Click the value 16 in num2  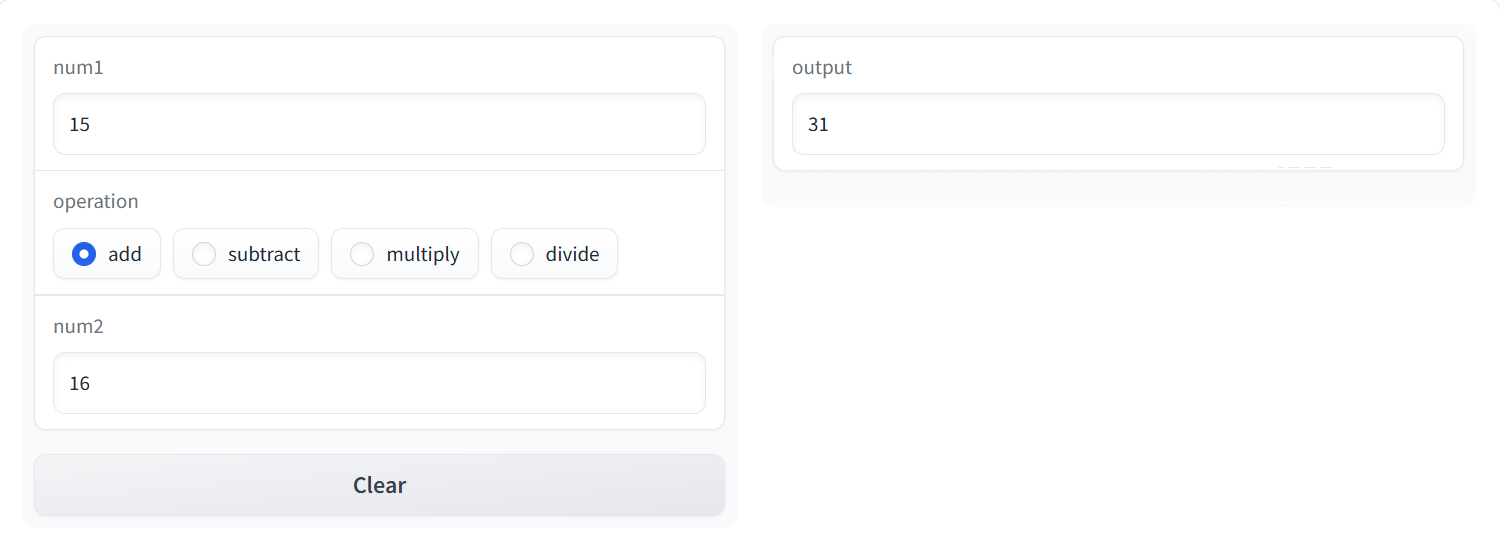point(80,384)
